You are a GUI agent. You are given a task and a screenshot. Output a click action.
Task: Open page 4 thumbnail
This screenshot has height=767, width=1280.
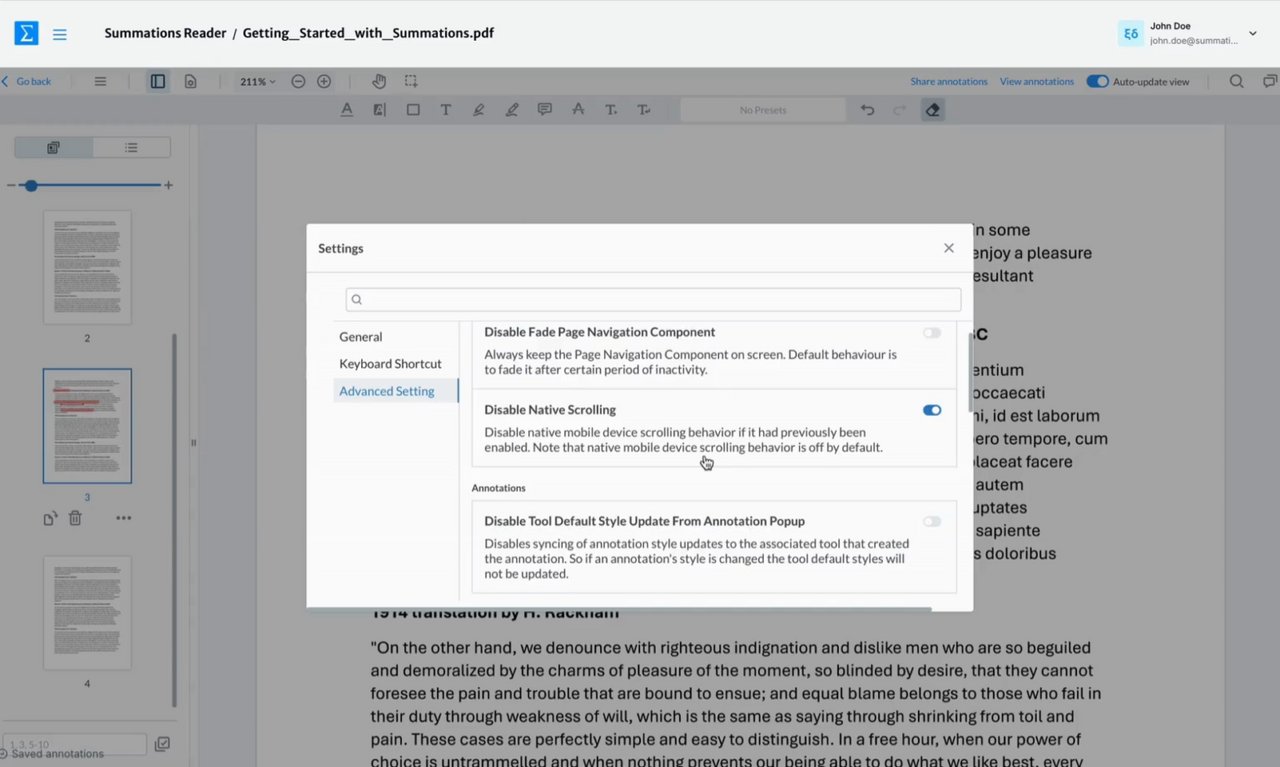(x=87, y=612)
